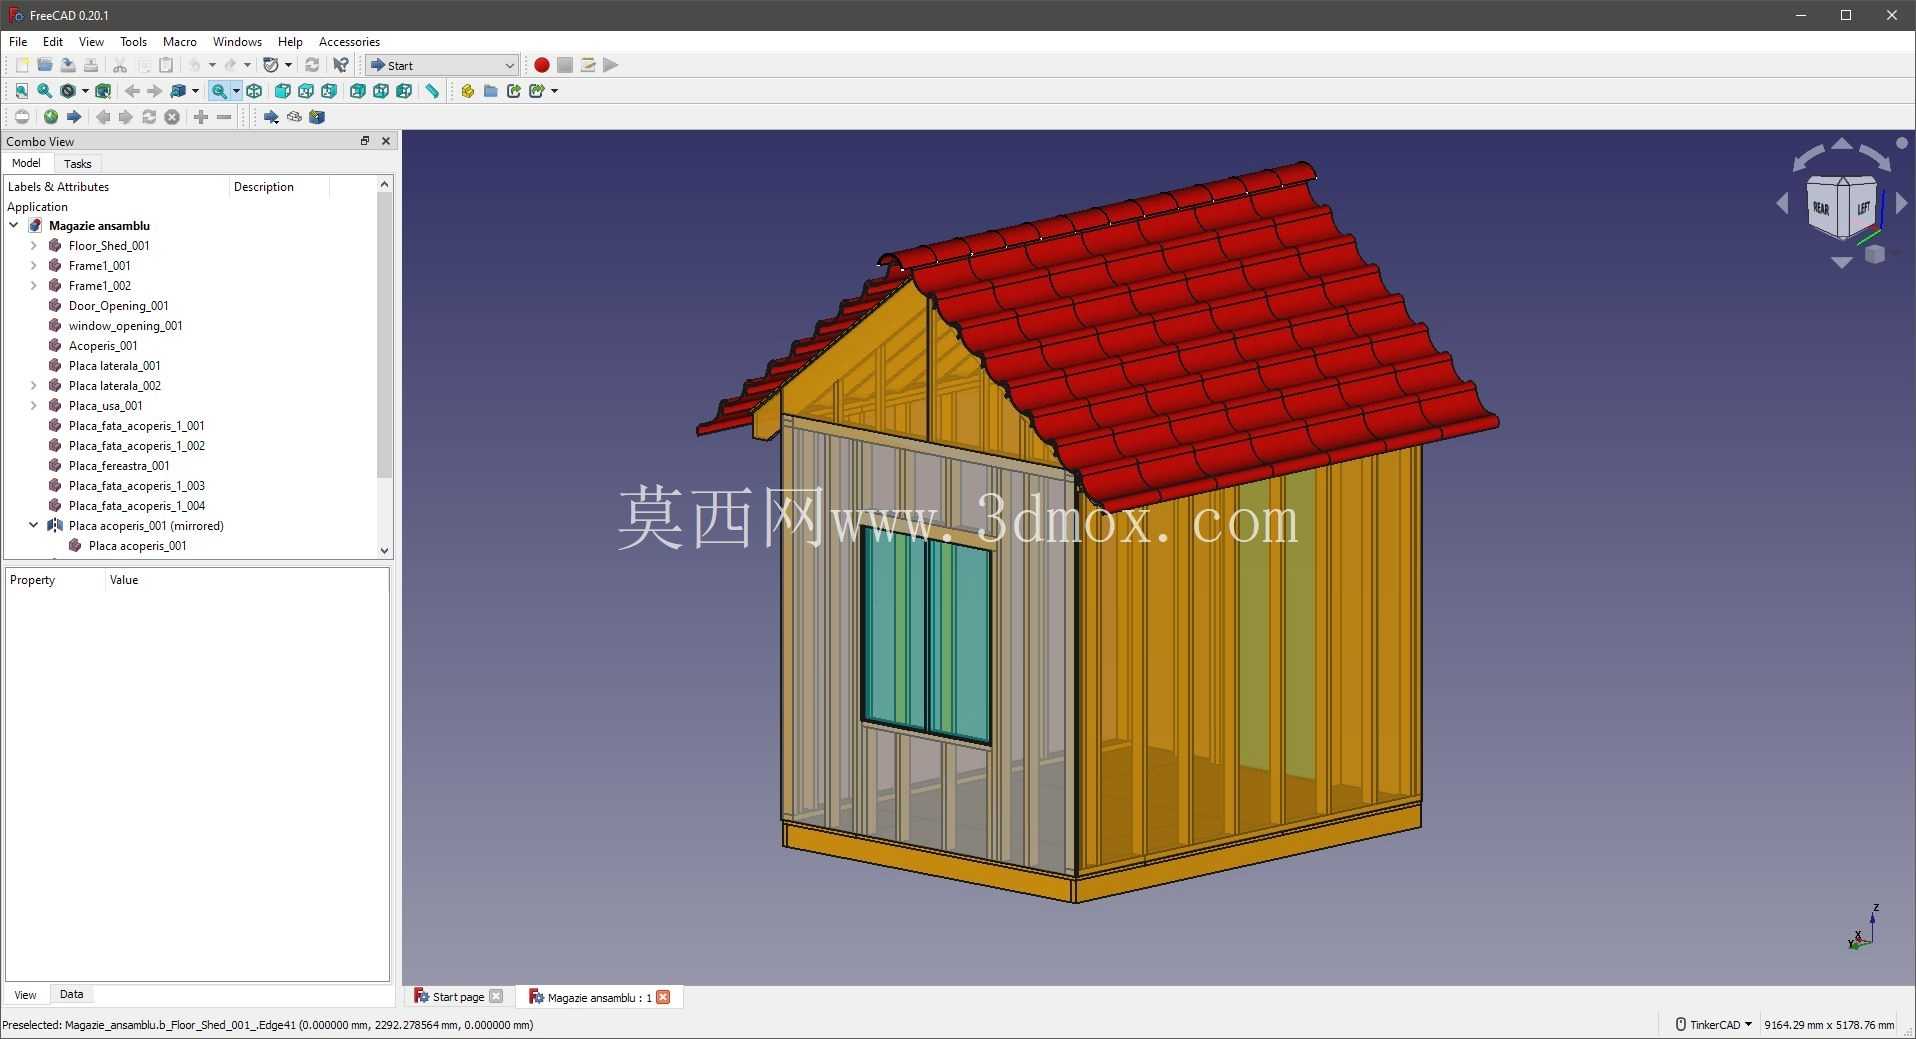
Task: Rotate view with navigation cube up arrow
Action: click(1842, 144)
